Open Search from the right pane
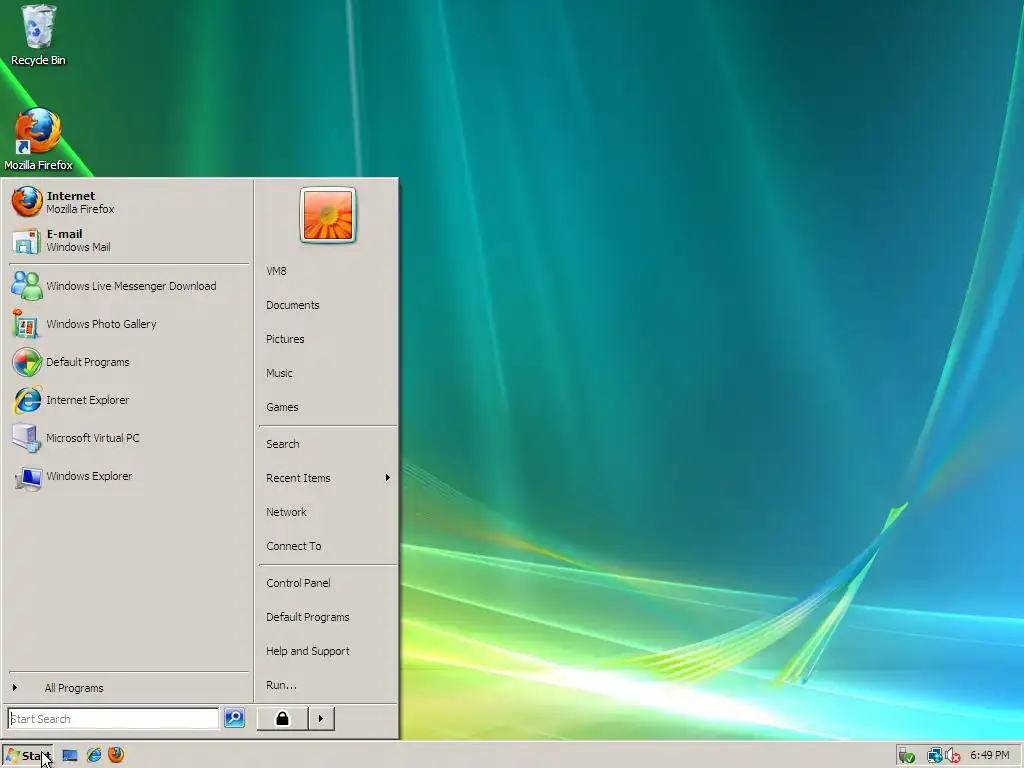 point(328,444)
